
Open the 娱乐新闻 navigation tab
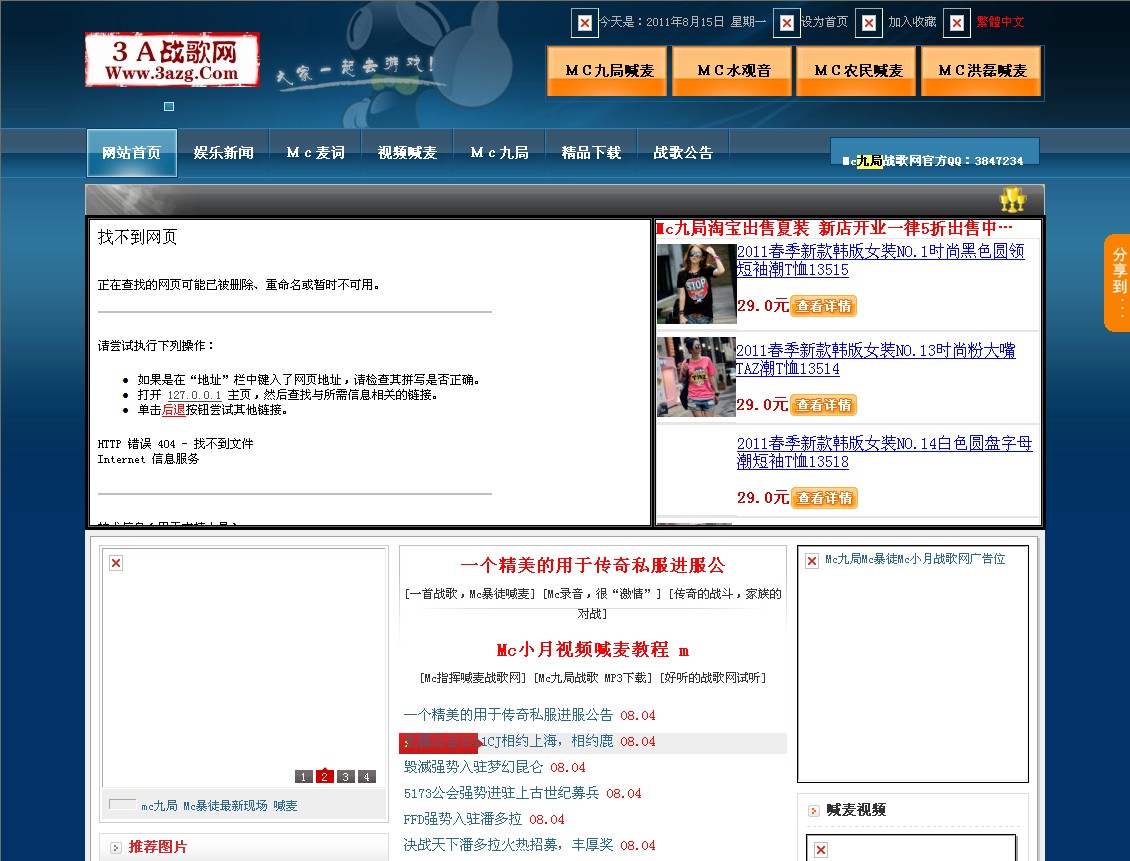click(223, 153)
